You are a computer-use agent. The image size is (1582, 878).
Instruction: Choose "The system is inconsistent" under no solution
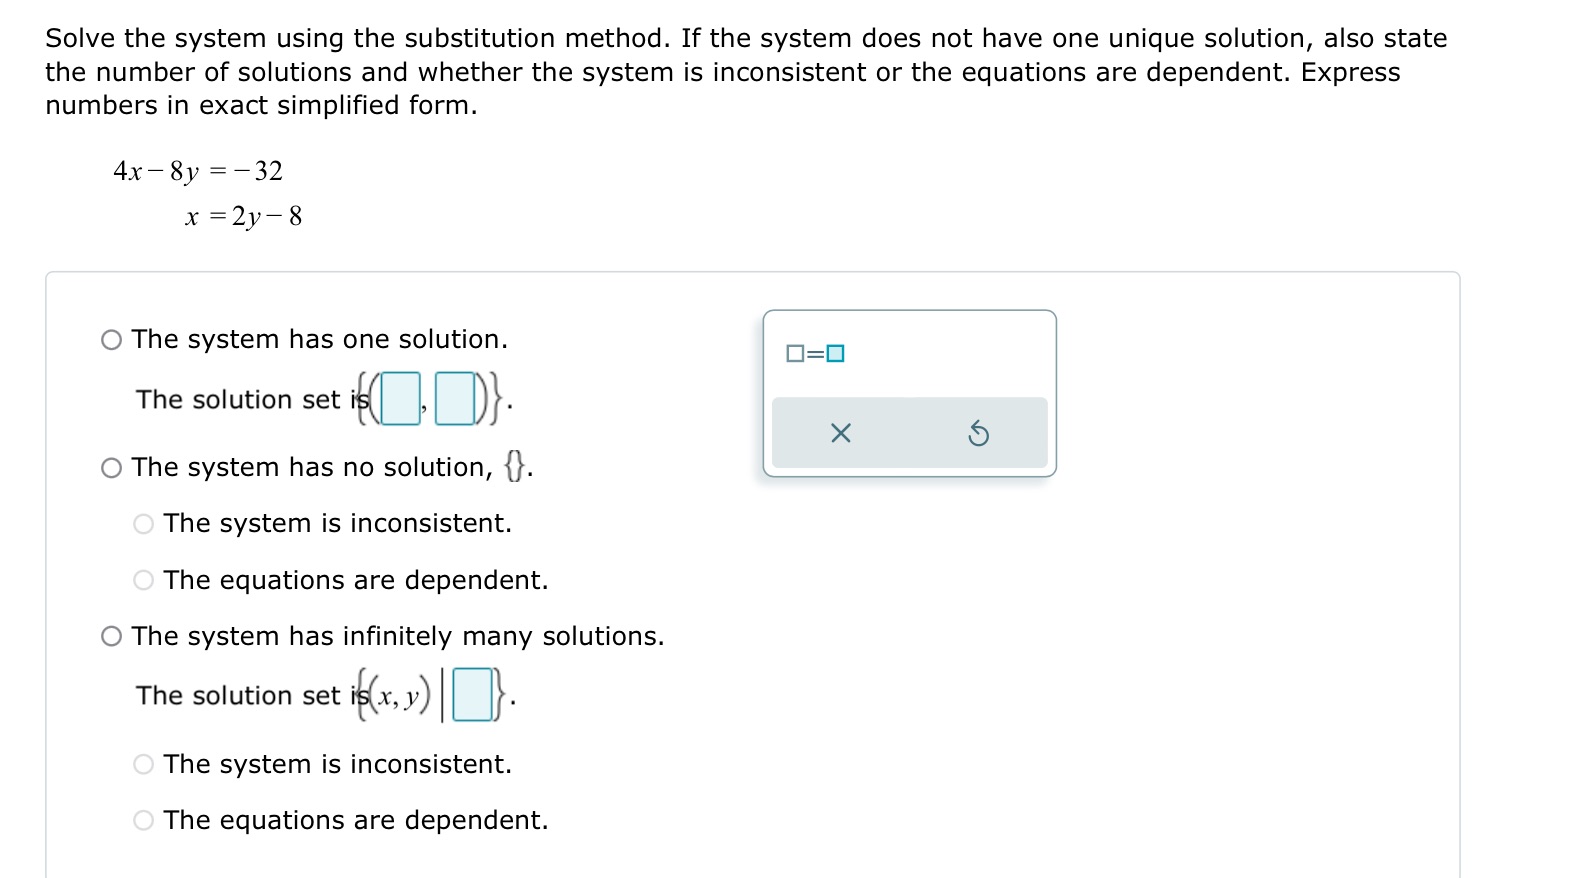tap(143, 522)
